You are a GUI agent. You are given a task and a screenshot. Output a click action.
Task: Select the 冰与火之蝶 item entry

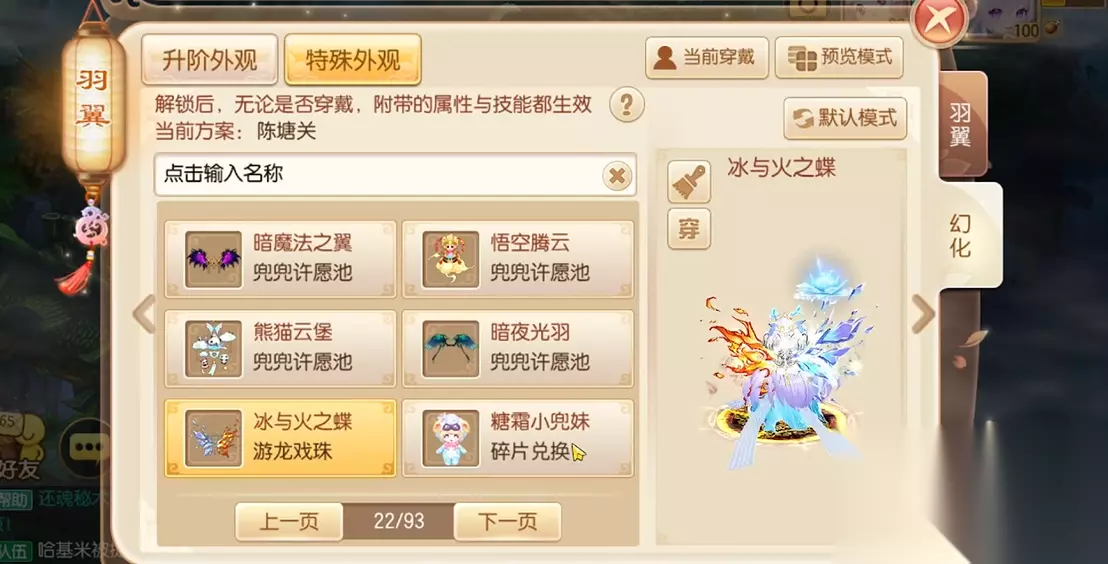point(281,438)
